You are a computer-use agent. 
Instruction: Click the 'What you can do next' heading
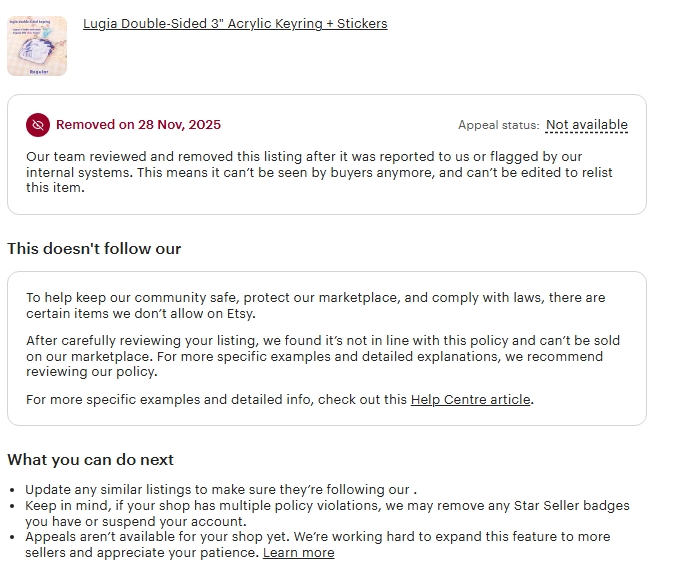tap(90, 460)
